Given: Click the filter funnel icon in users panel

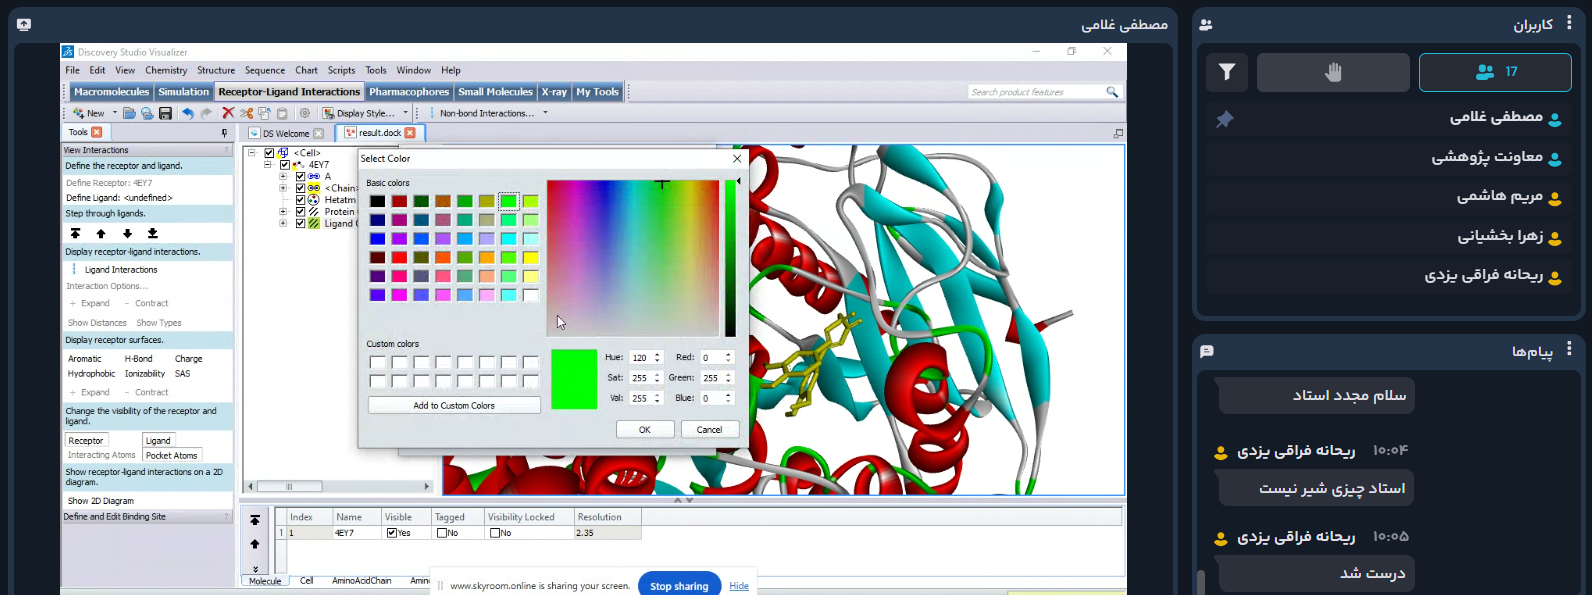Looking at the screenshot, I should coord(1226,72).
